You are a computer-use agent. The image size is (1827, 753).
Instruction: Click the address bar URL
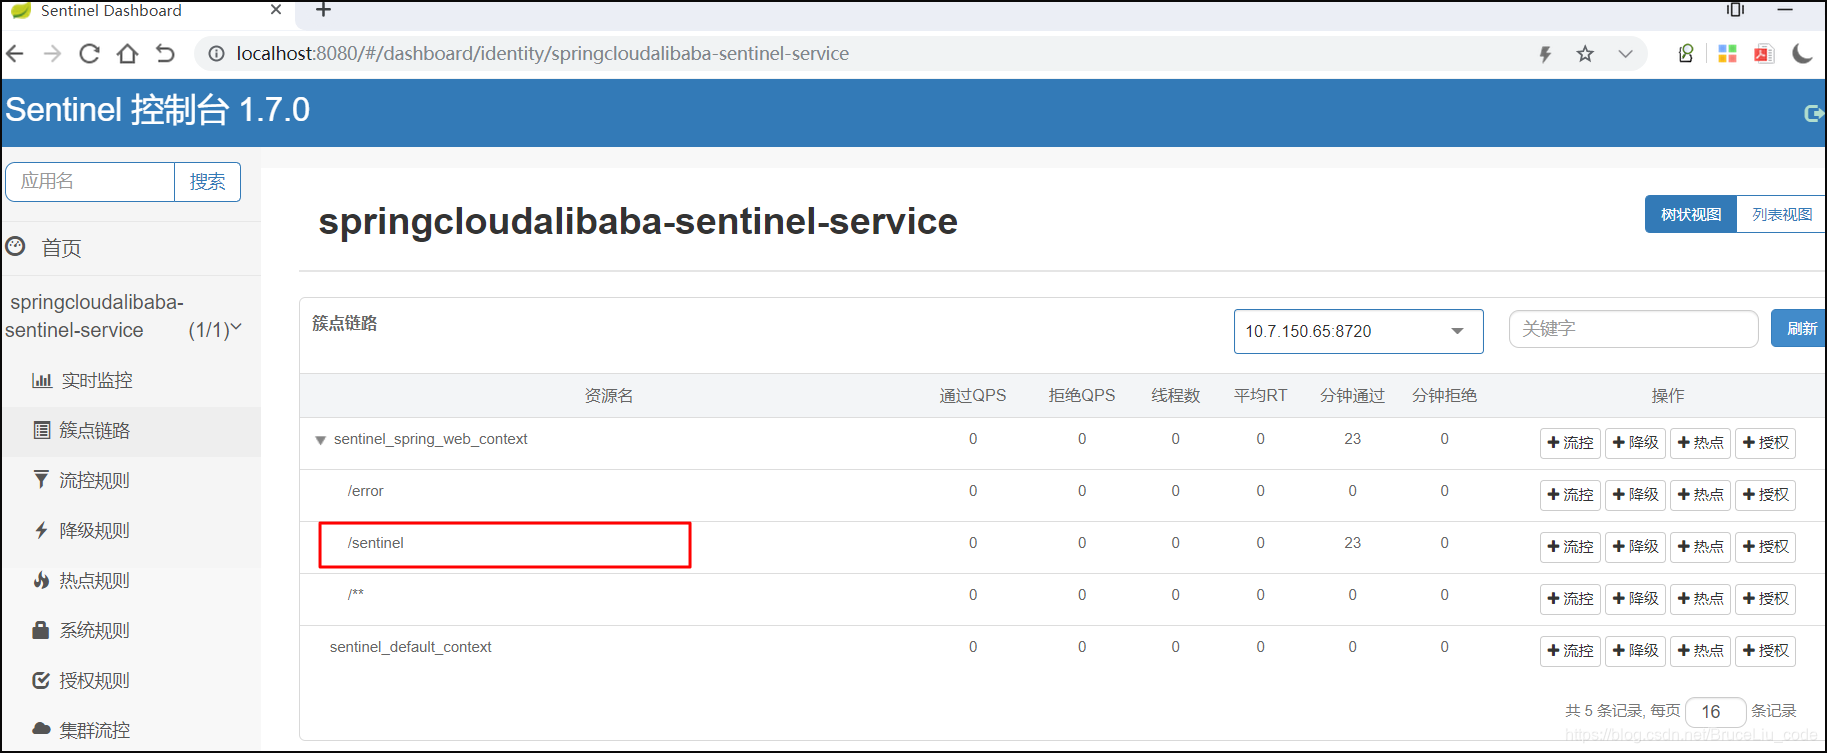click(x=543, y=54)
